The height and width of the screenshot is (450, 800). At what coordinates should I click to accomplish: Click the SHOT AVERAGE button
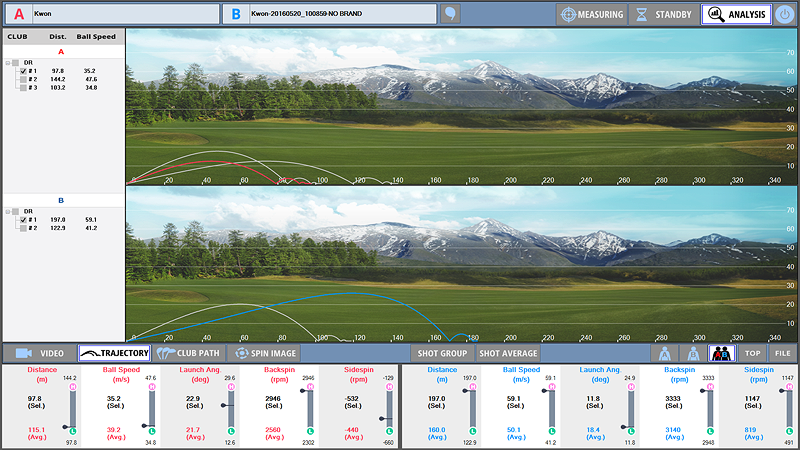coord(508,353)
